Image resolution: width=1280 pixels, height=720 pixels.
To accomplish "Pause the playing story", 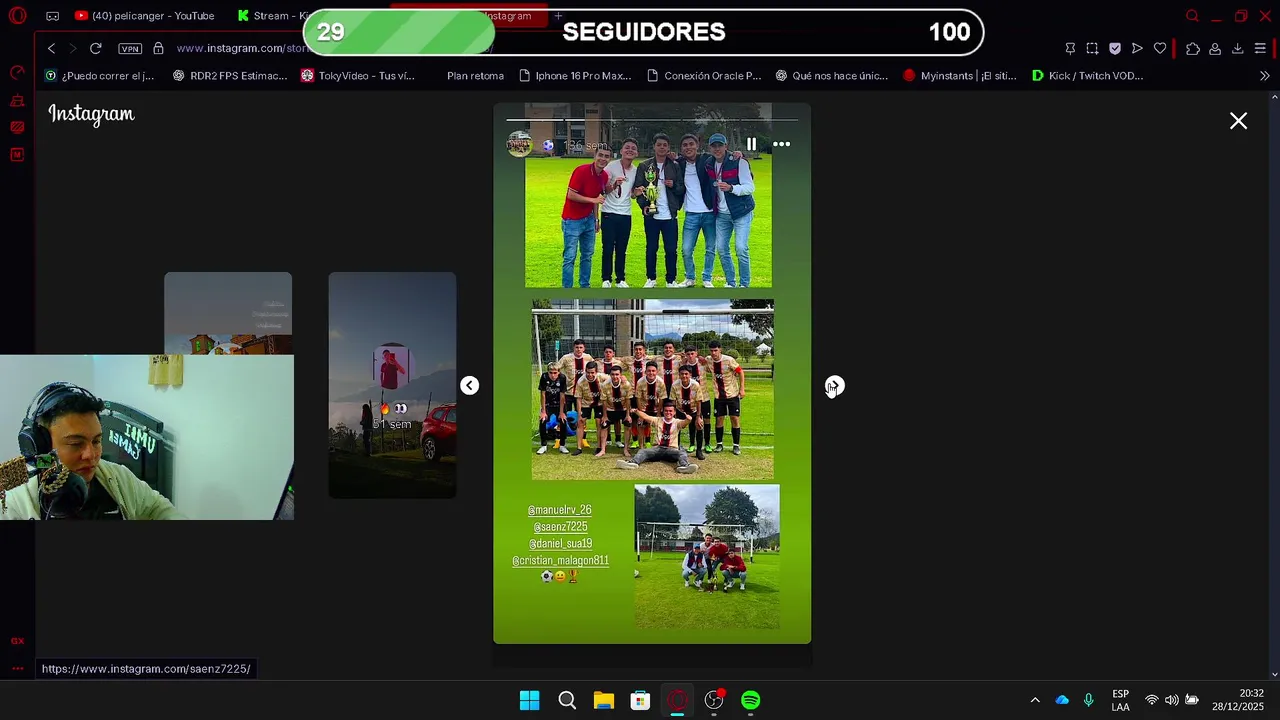I will pos(751,144).
